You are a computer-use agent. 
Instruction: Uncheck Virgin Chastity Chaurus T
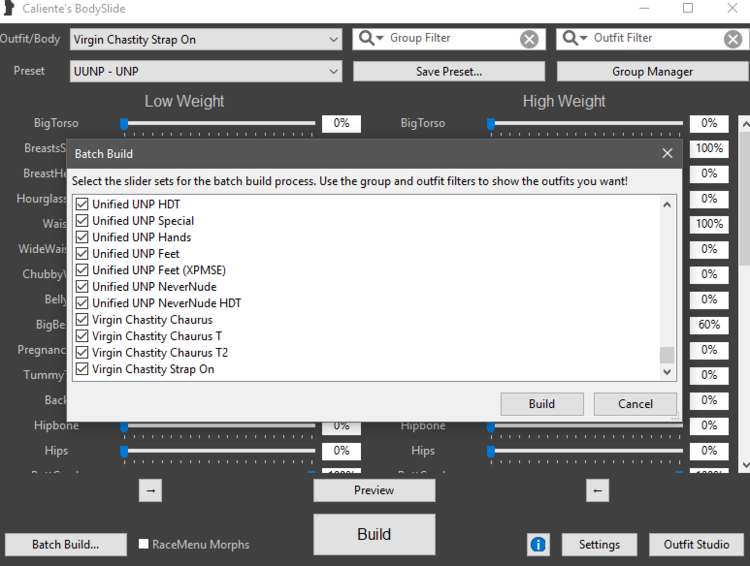tap(82, 336)
